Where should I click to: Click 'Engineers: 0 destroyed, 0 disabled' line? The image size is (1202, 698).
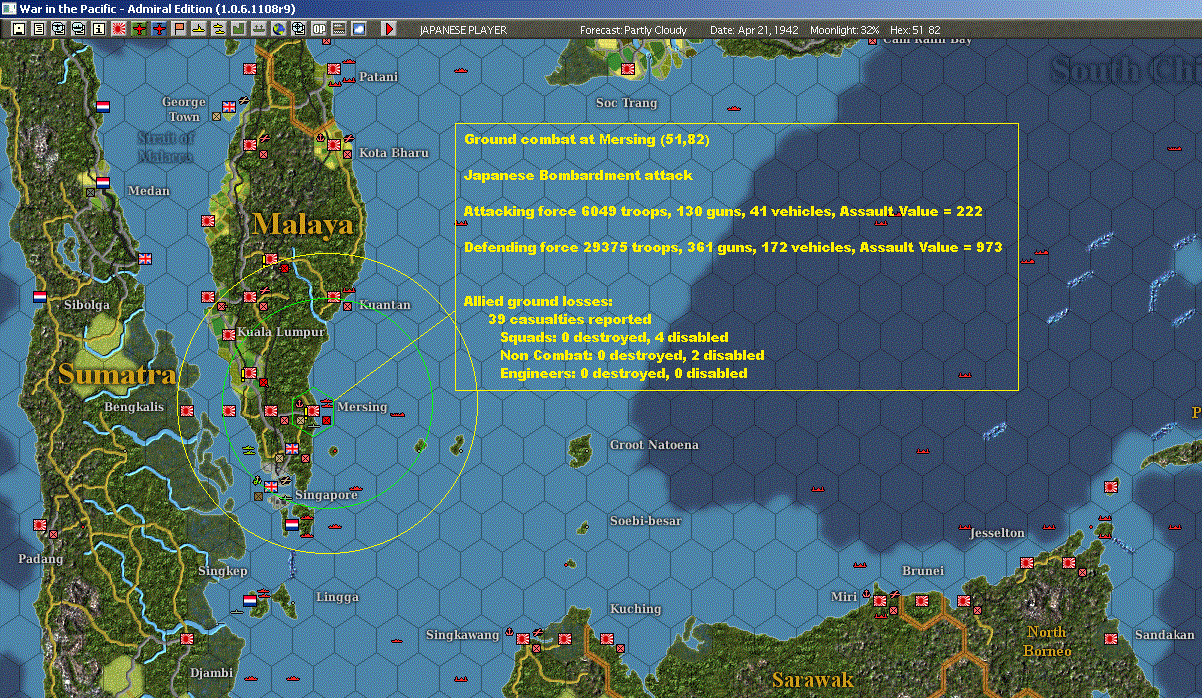[x=623, y=373]
